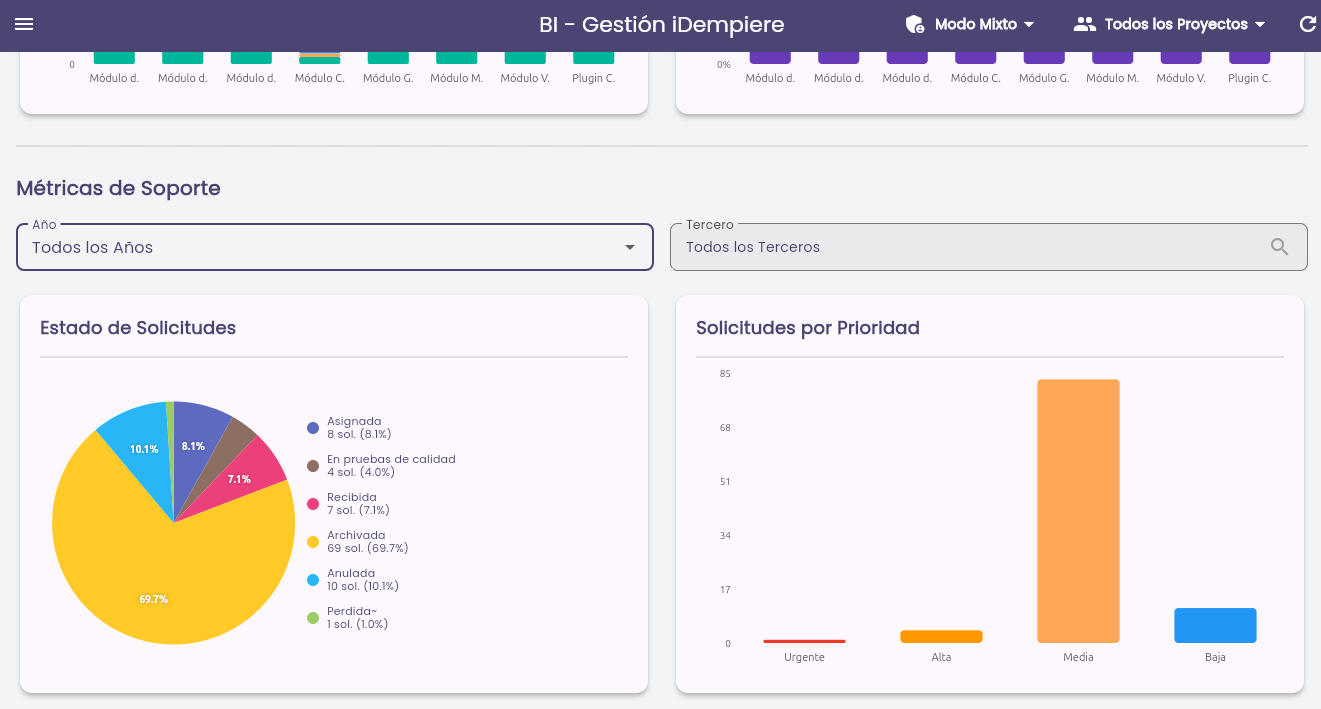1321x709 pixels.
Task: Toggle Recibida legend entry
Action: pos(349,504)
